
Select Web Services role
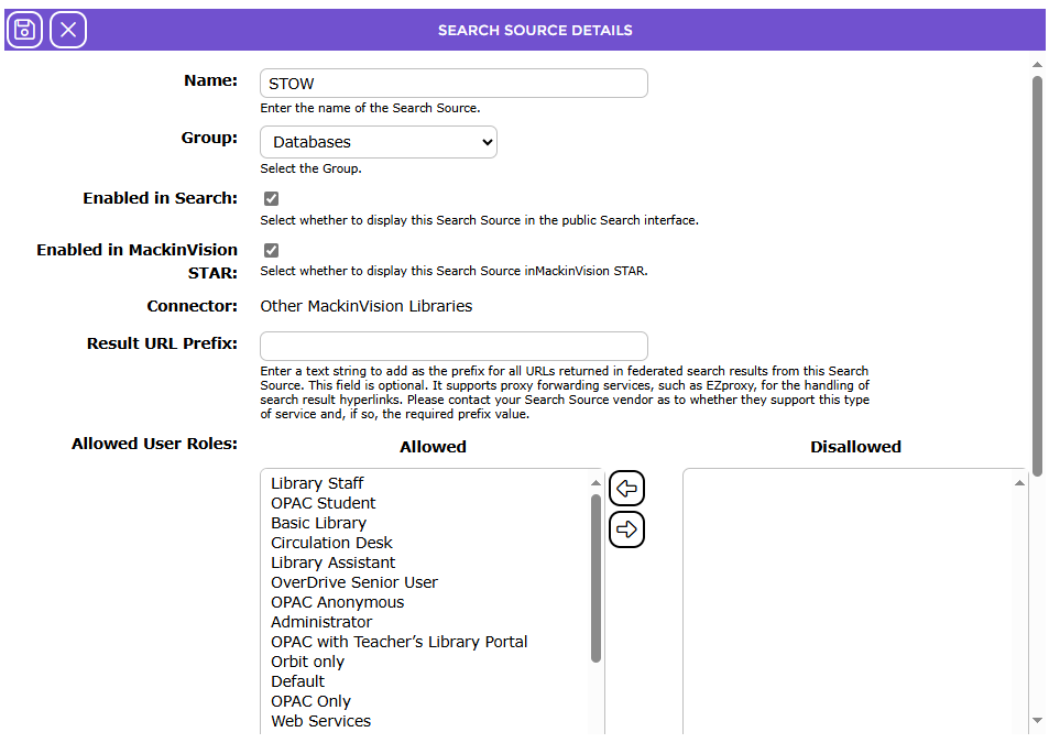tap(321, 721)
